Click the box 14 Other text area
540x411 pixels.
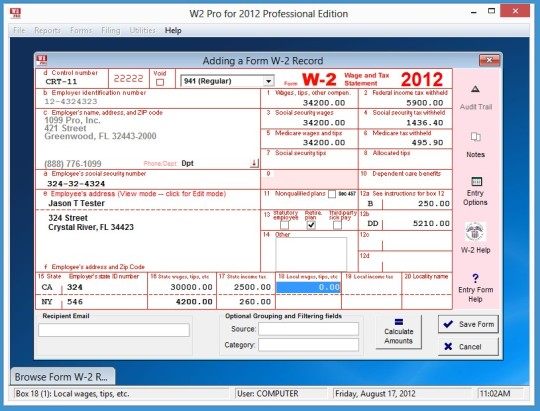point(311,254)
